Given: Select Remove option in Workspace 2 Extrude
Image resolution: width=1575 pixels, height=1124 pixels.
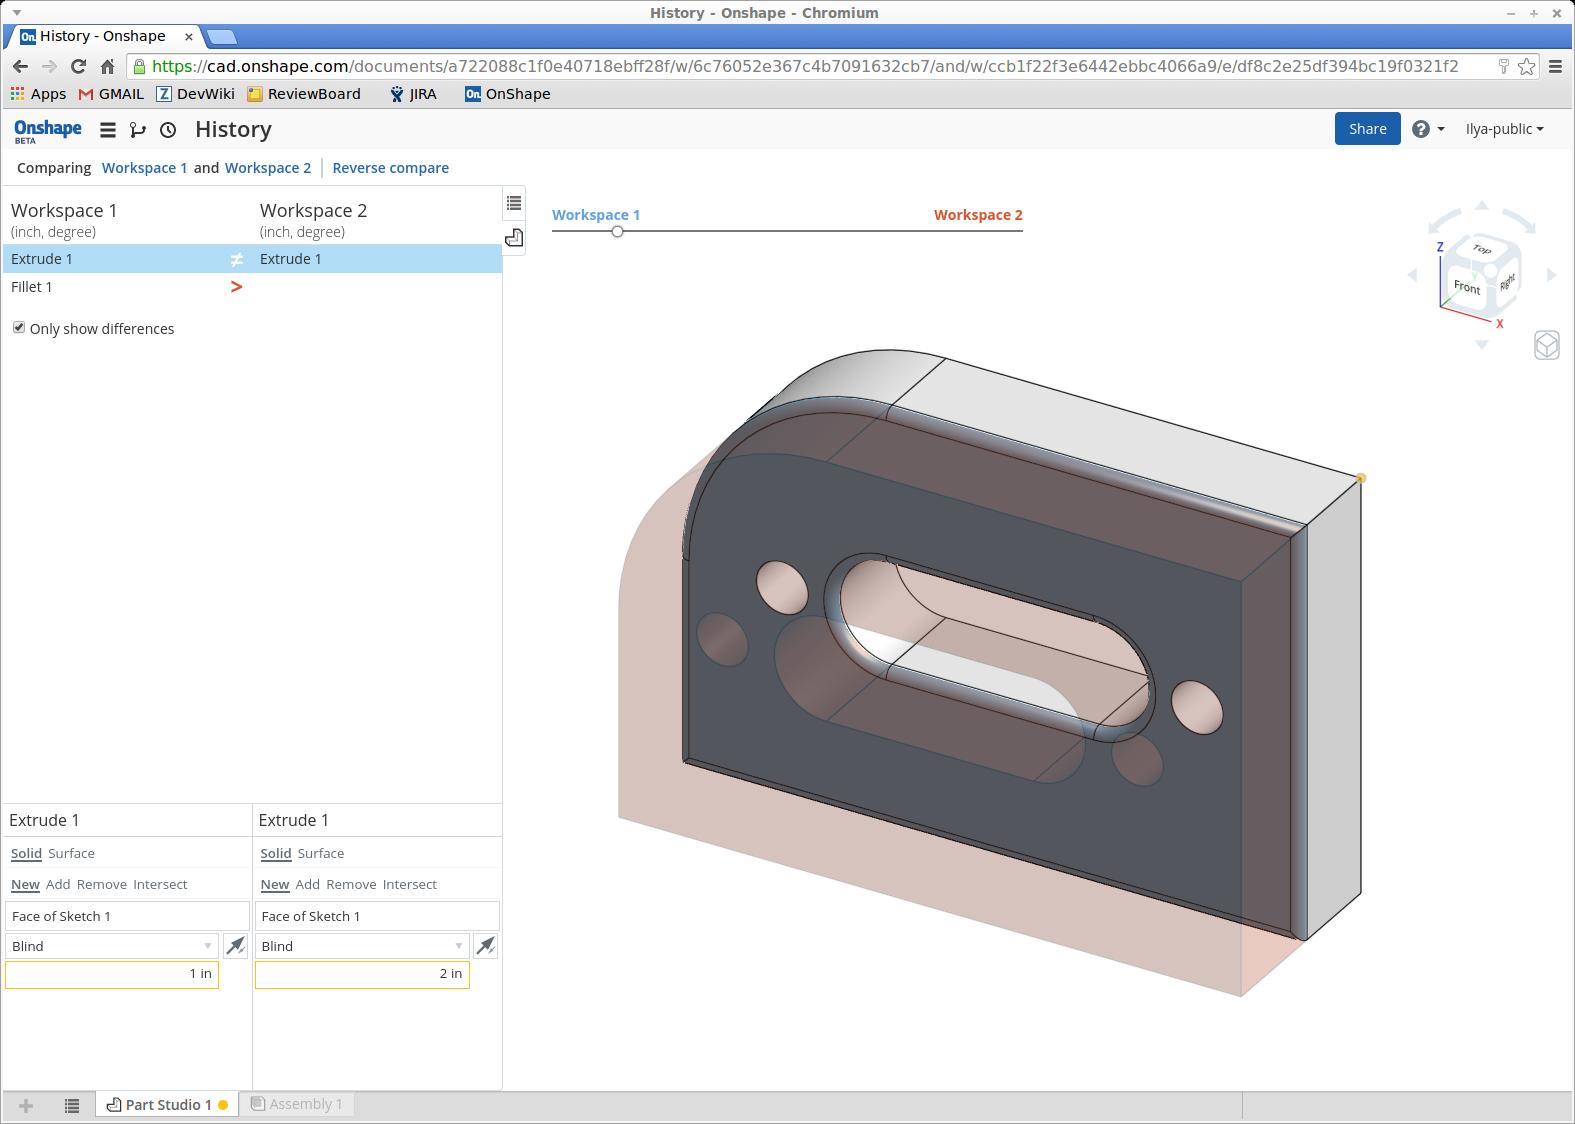Looking at the screenshot, I should click(x=351, y=885).
